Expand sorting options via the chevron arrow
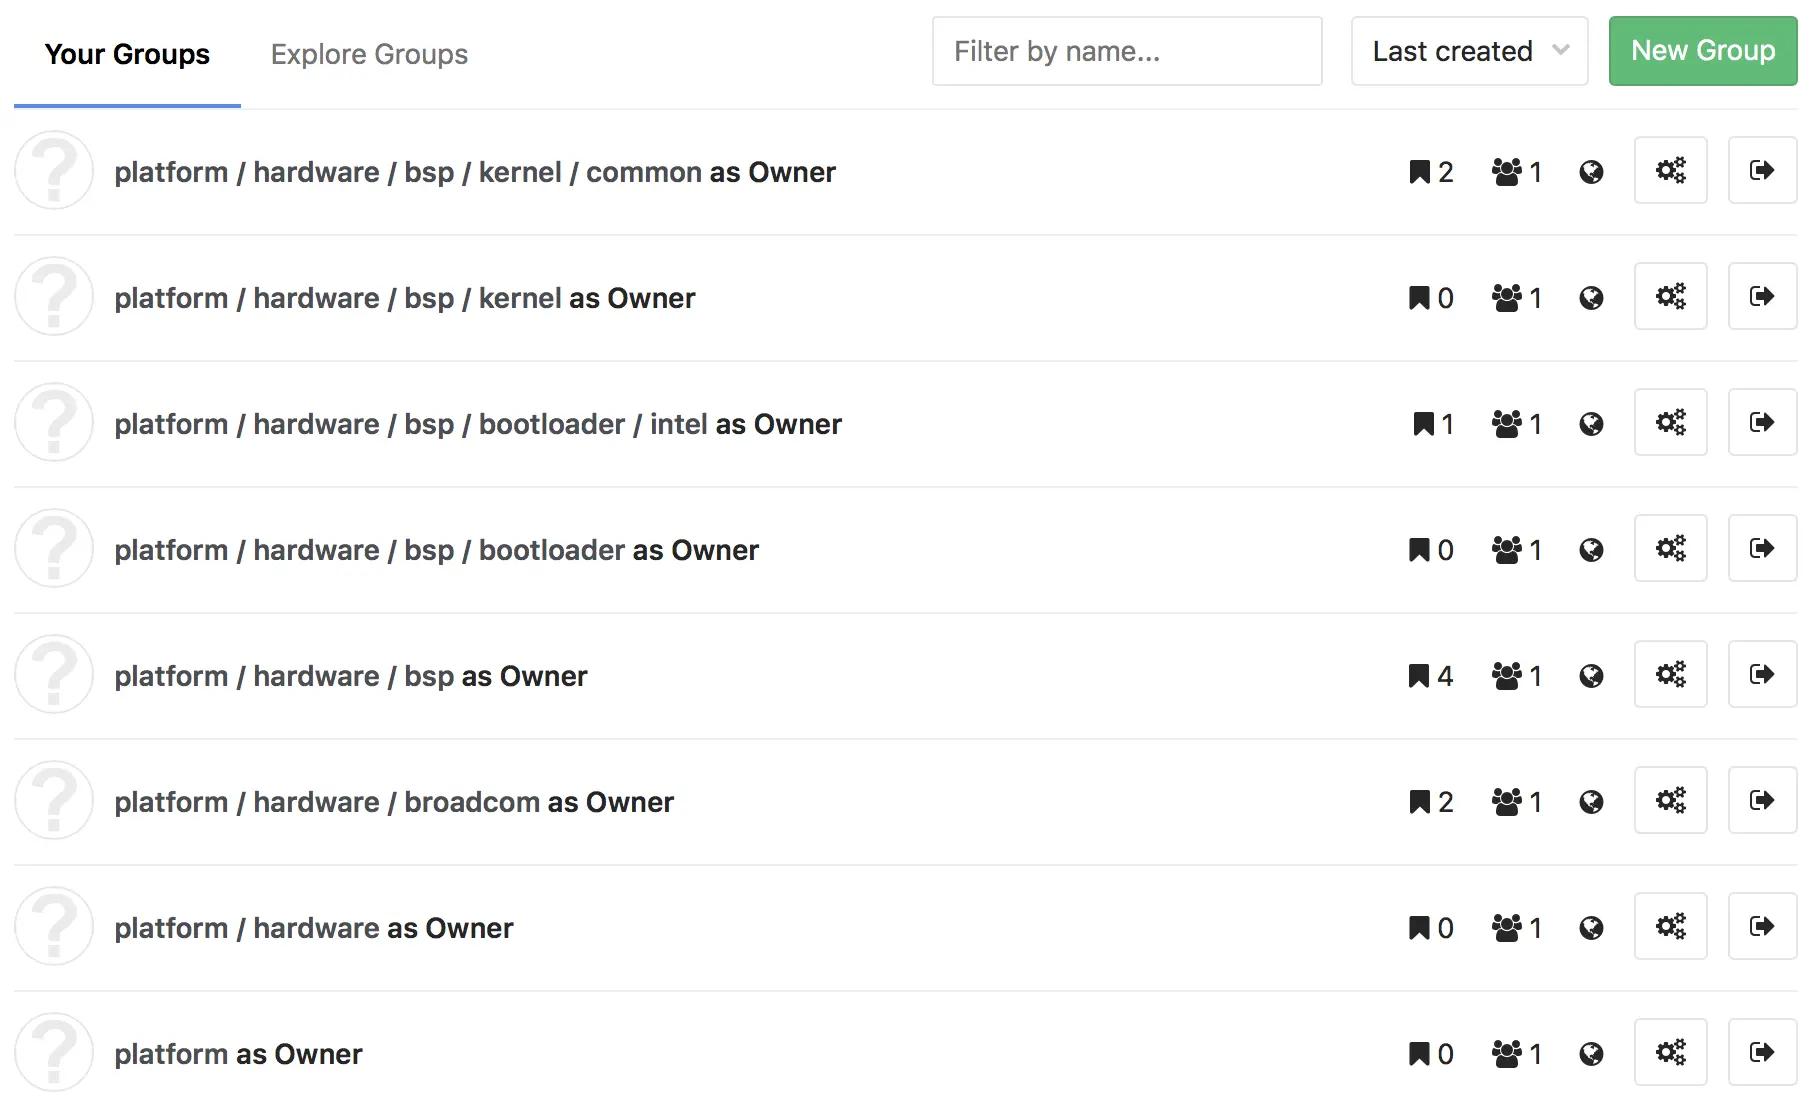 click(x=1560, y=51)
